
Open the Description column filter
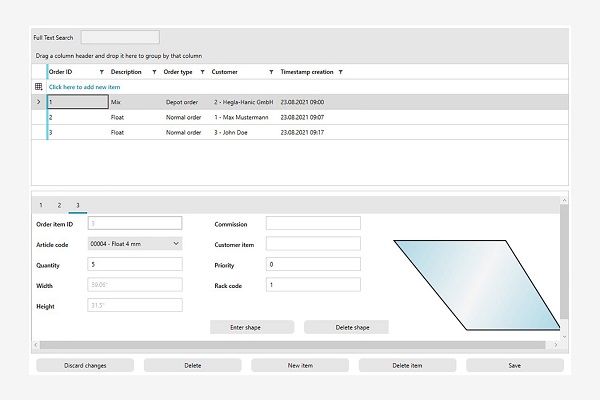tap(152, 72)
